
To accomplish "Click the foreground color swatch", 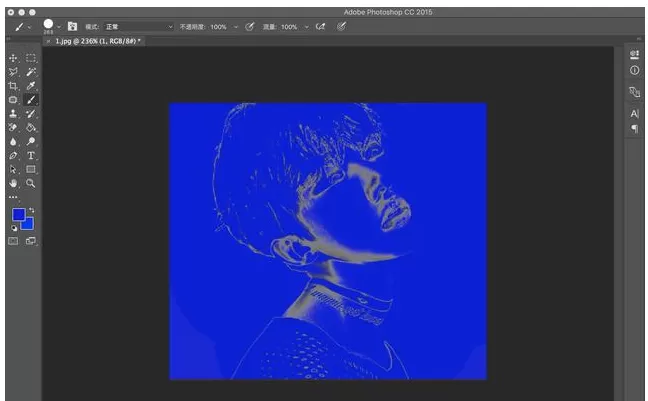I will pos(18,214).
